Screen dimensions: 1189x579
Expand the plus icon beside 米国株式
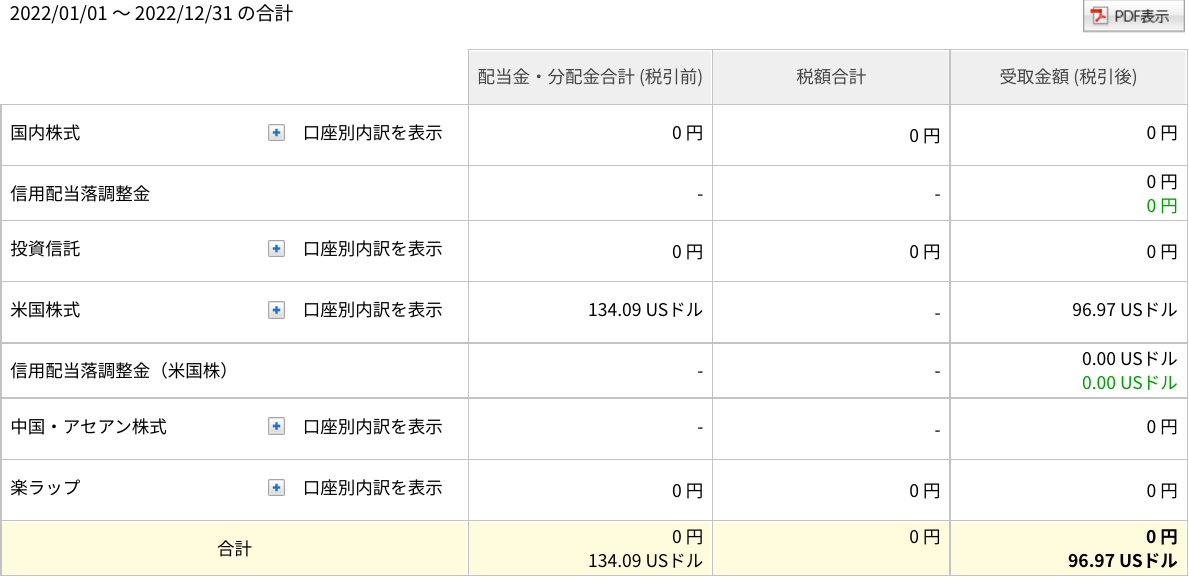point(277,309)
